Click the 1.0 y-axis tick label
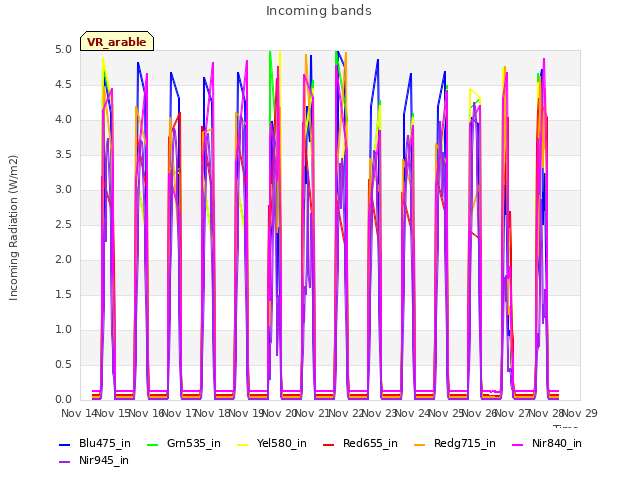Screen dimensions: 640x480 [x=63, y=330]
